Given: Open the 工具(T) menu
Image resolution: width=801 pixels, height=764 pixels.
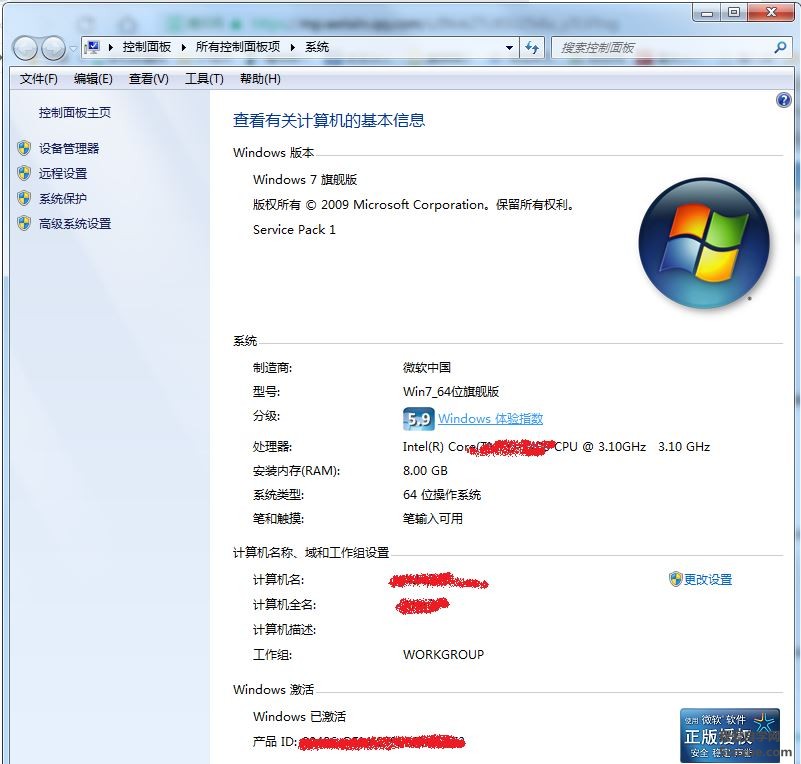Looking at the screenshot, I should [x=204, y=79].
